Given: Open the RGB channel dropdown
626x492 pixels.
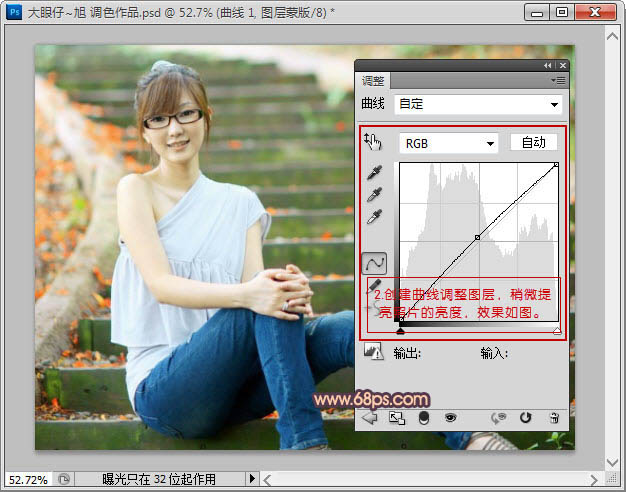Looking at the screenshot, I should (449, 143).
